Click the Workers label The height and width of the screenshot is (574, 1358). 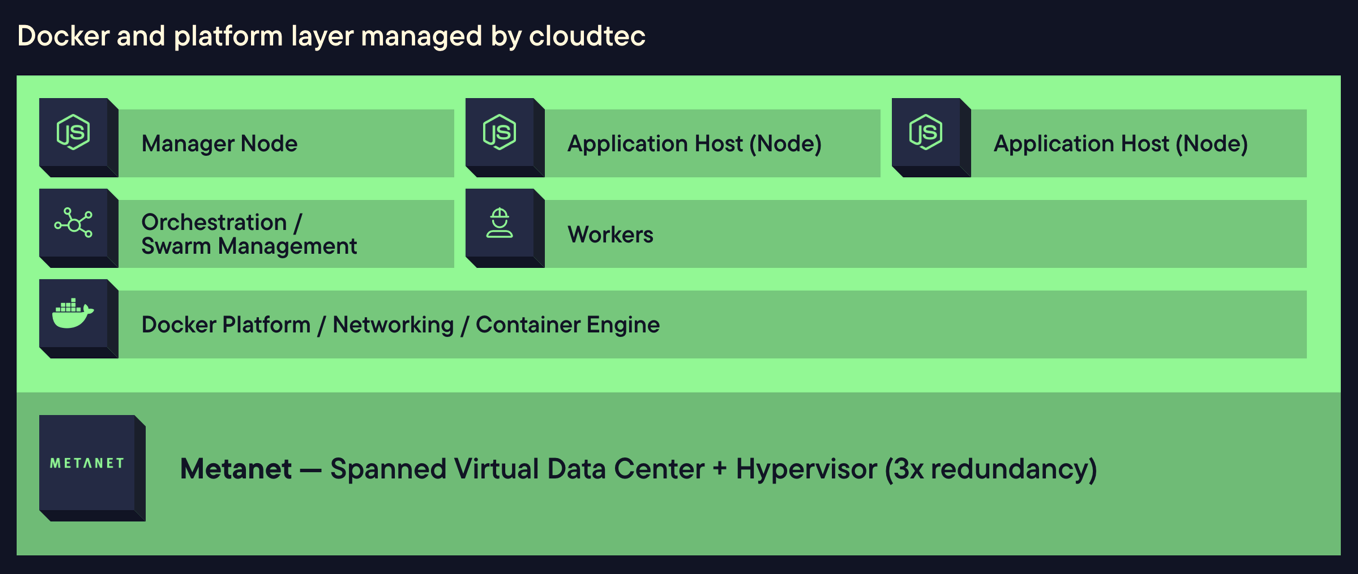(x=610, y=235)
